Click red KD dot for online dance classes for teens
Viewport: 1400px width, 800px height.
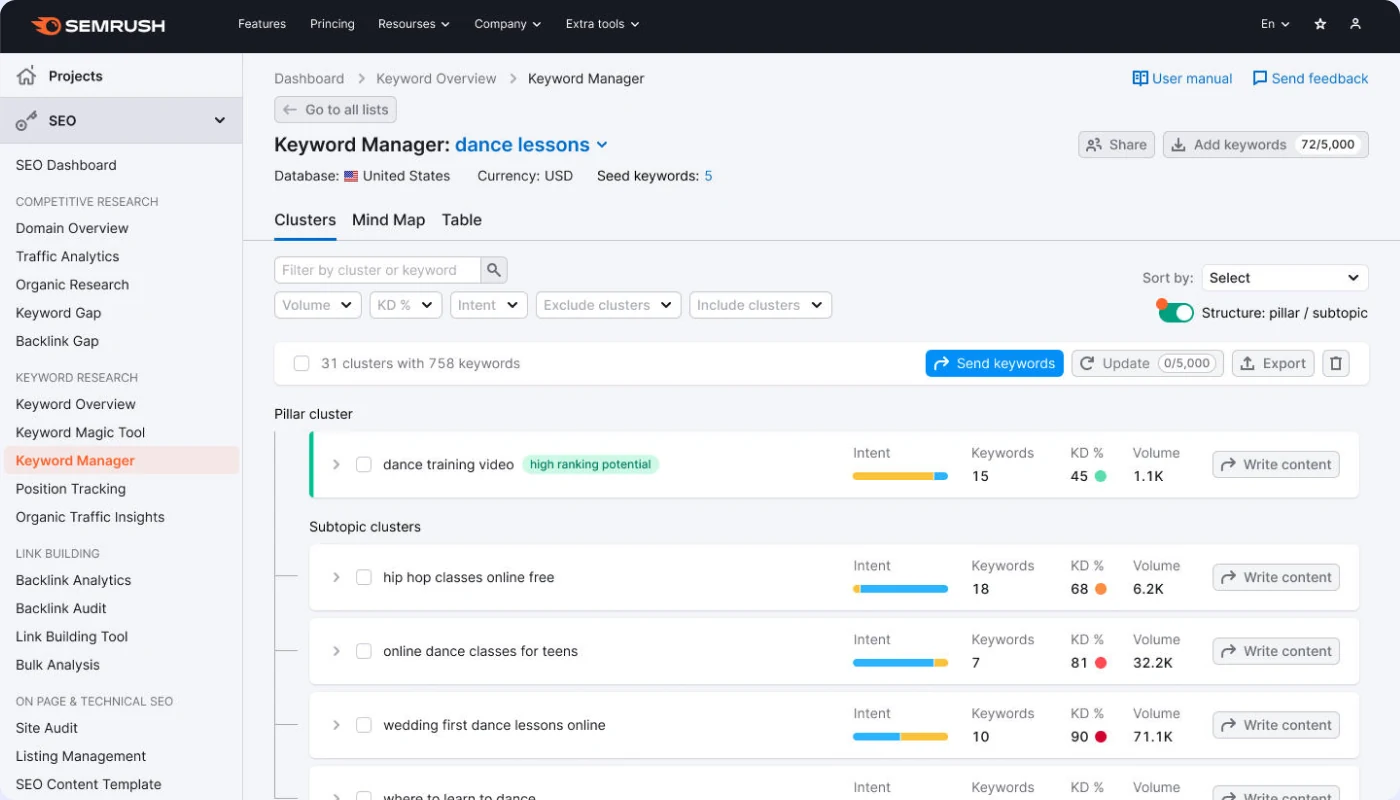(x=1101, y=662)
